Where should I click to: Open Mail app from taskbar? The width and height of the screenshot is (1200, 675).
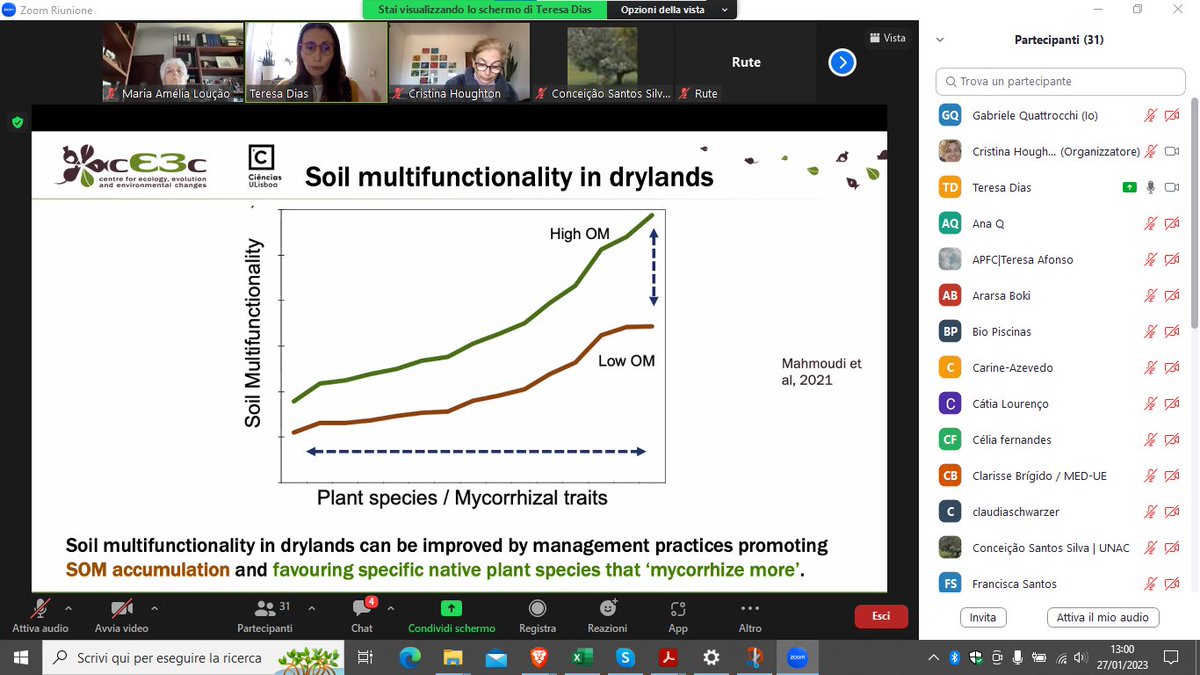click(x=496, y=658)
